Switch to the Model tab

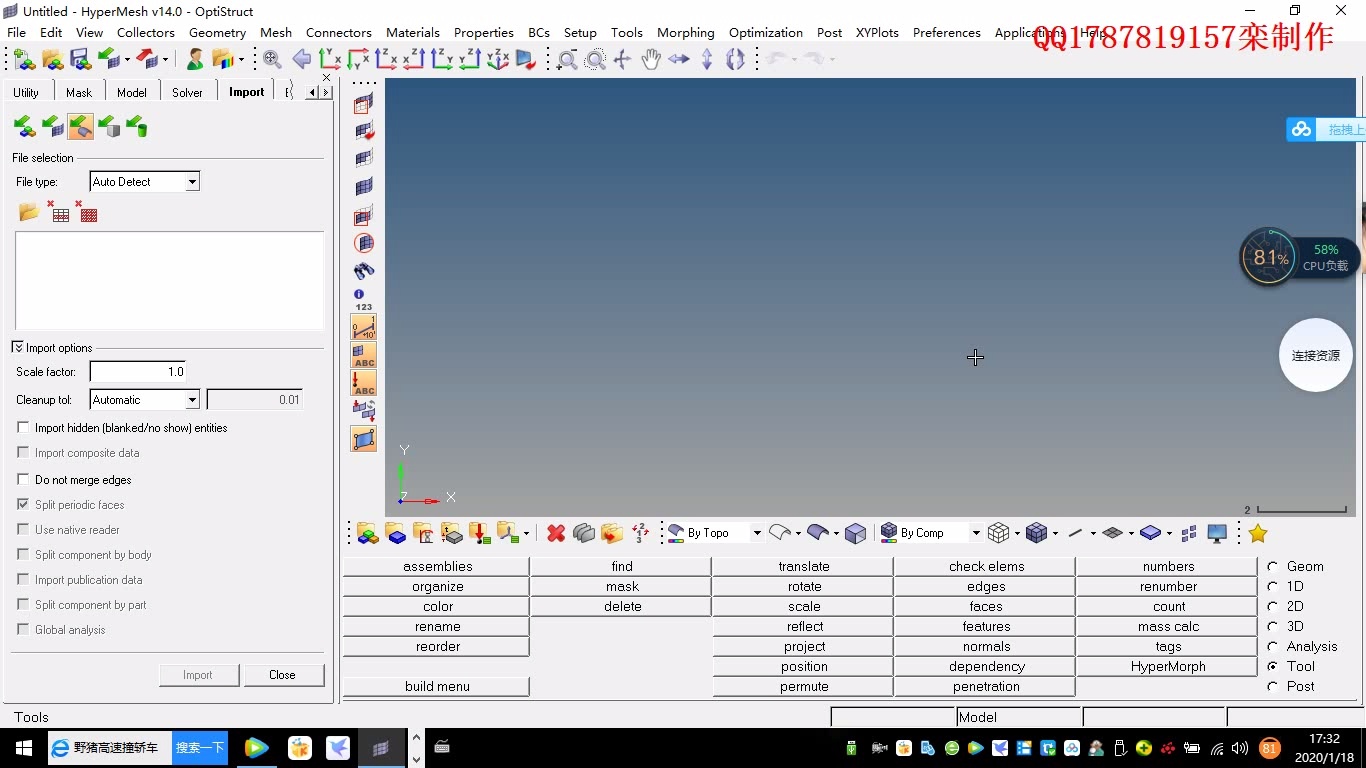pyautogui.click(x=131, y=92)
